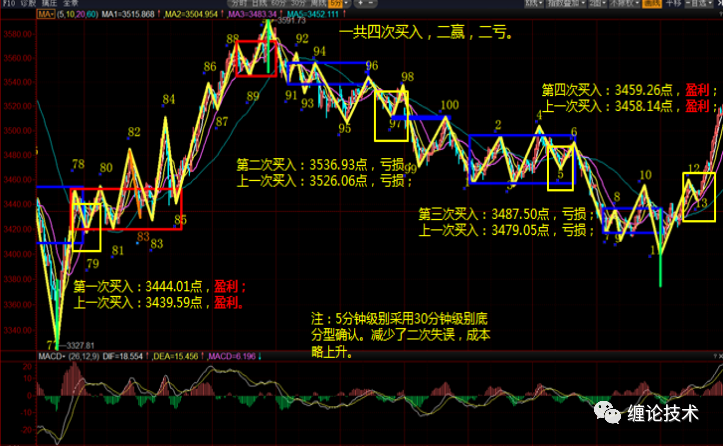Click the MACD axis label 20
The image size is (723, 446).
click(27, 366)
